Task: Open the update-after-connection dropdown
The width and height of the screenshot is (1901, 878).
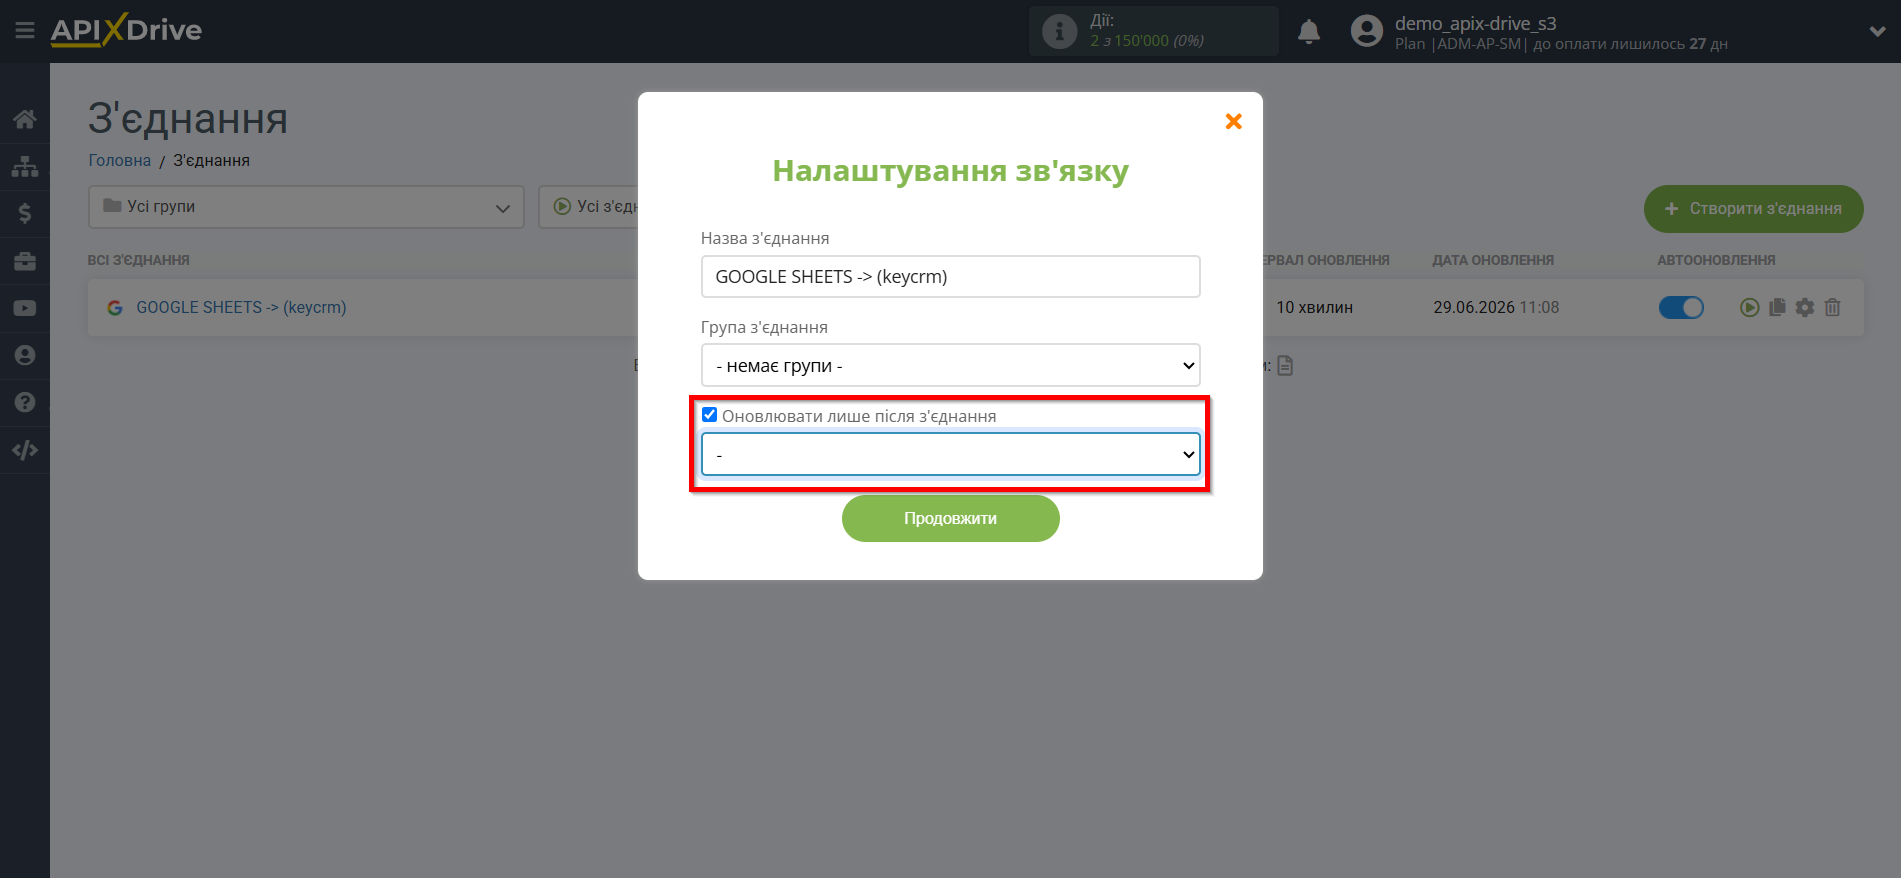Action: click(x=950, y=454)
